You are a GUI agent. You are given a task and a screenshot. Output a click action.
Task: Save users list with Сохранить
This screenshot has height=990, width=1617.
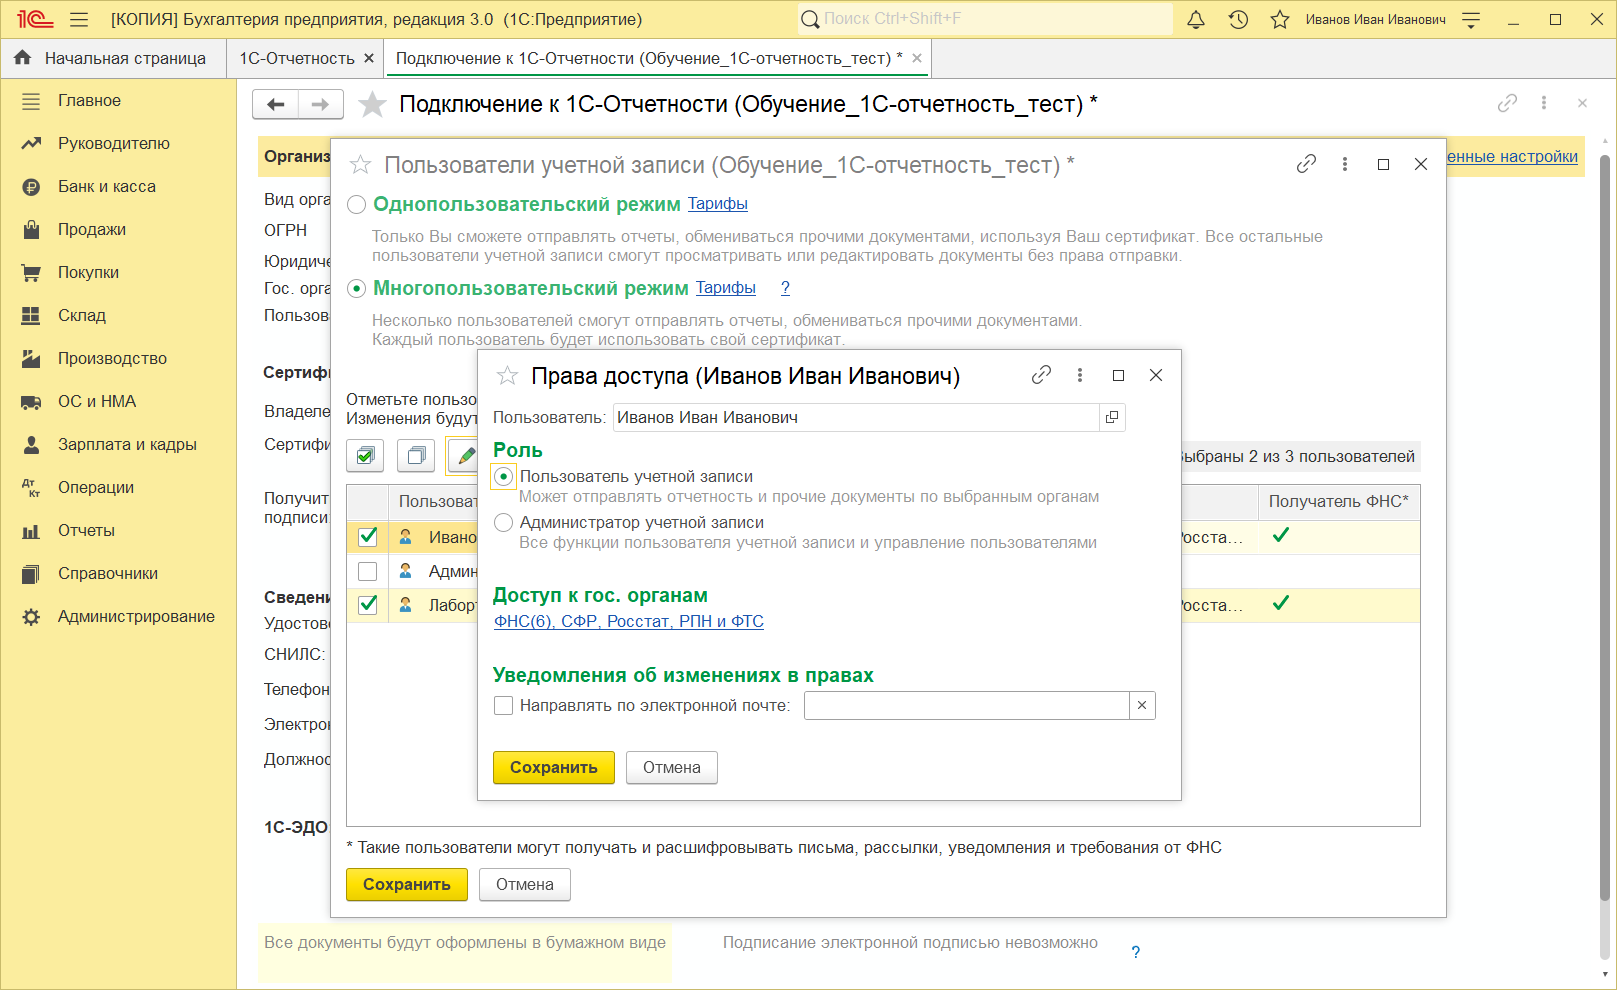[407, 885]
